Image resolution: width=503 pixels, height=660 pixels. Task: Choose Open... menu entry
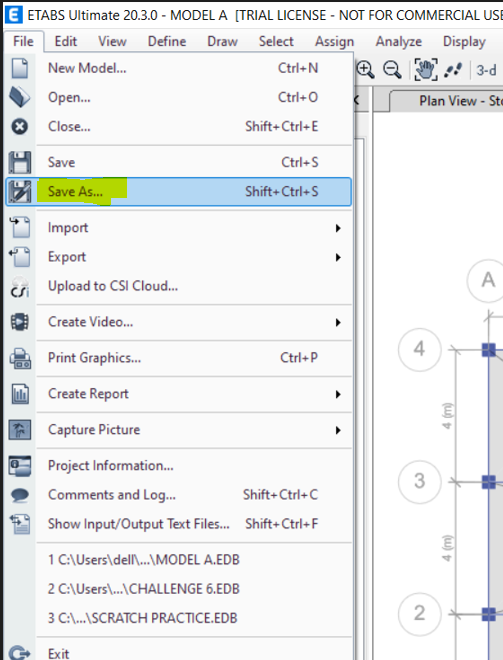click(179, 97)
